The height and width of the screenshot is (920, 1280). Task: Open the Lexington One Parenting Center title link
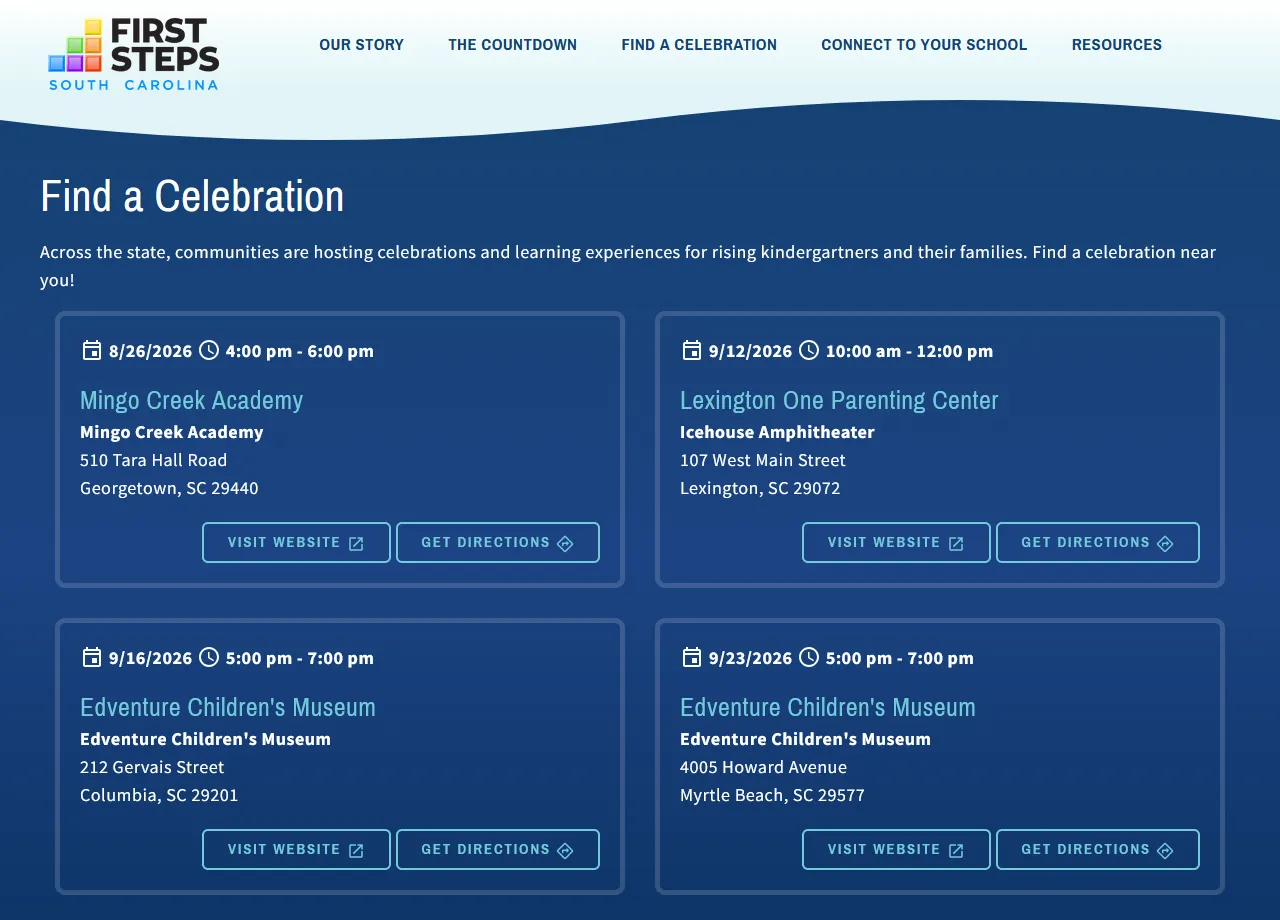(839, 400)
